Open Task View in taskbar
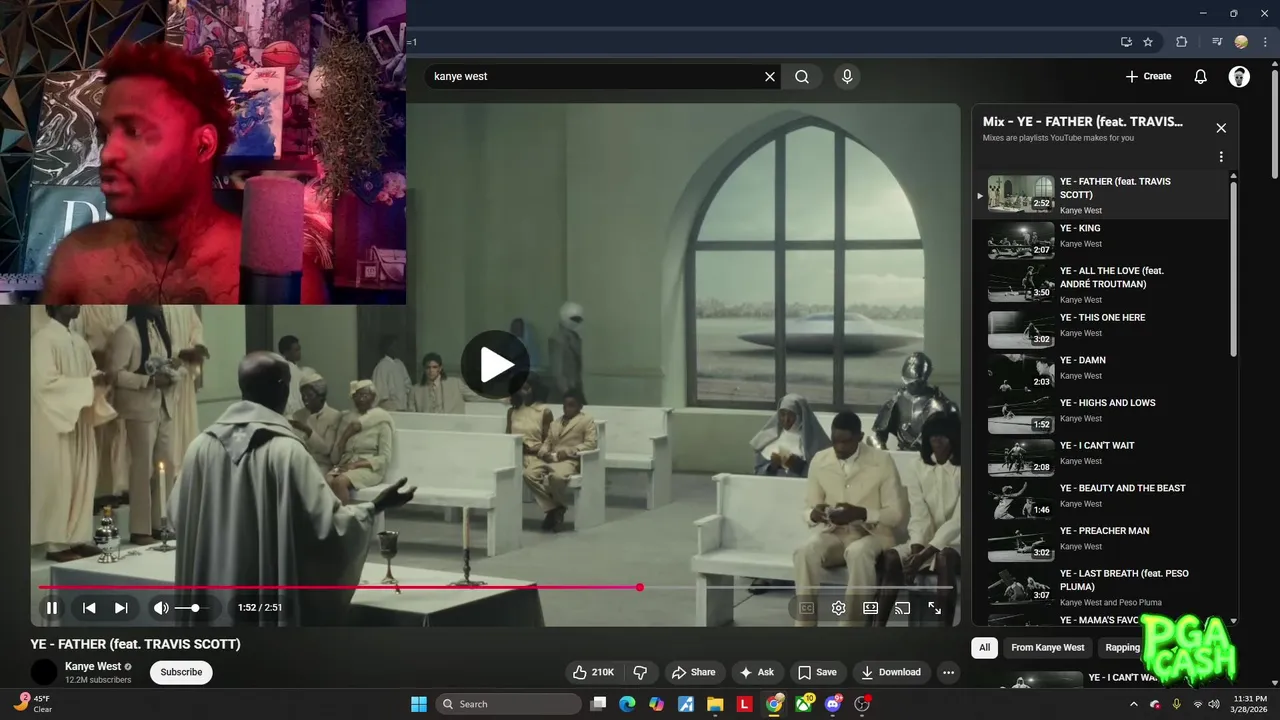Viewport: 1280px width, 720px height. pyautogui.click(x=598, y=704)
